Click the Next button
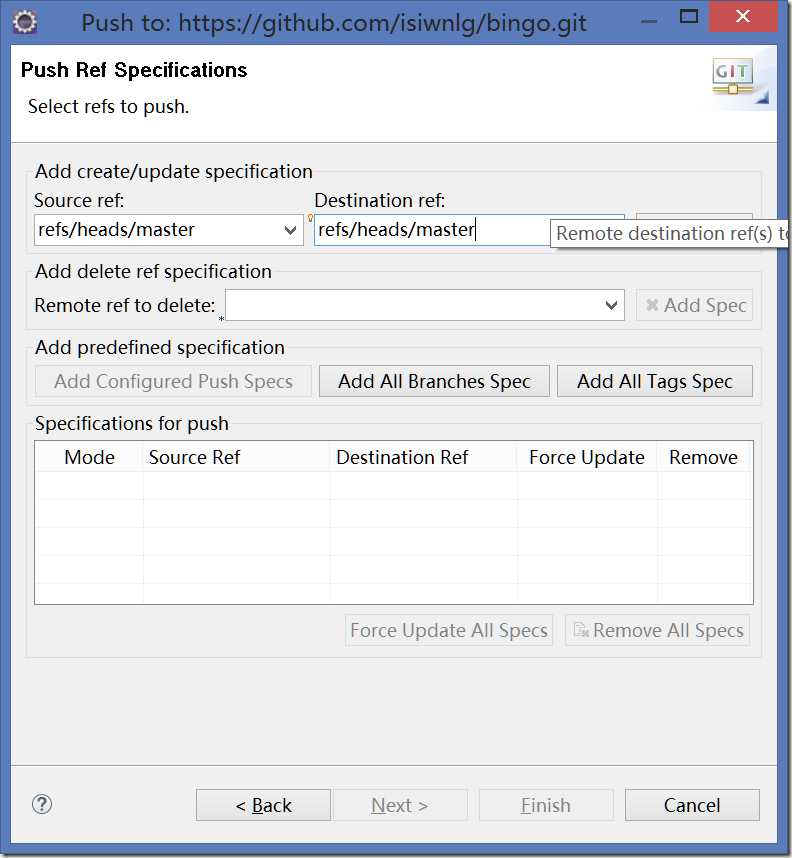 [x=399, y=805]
